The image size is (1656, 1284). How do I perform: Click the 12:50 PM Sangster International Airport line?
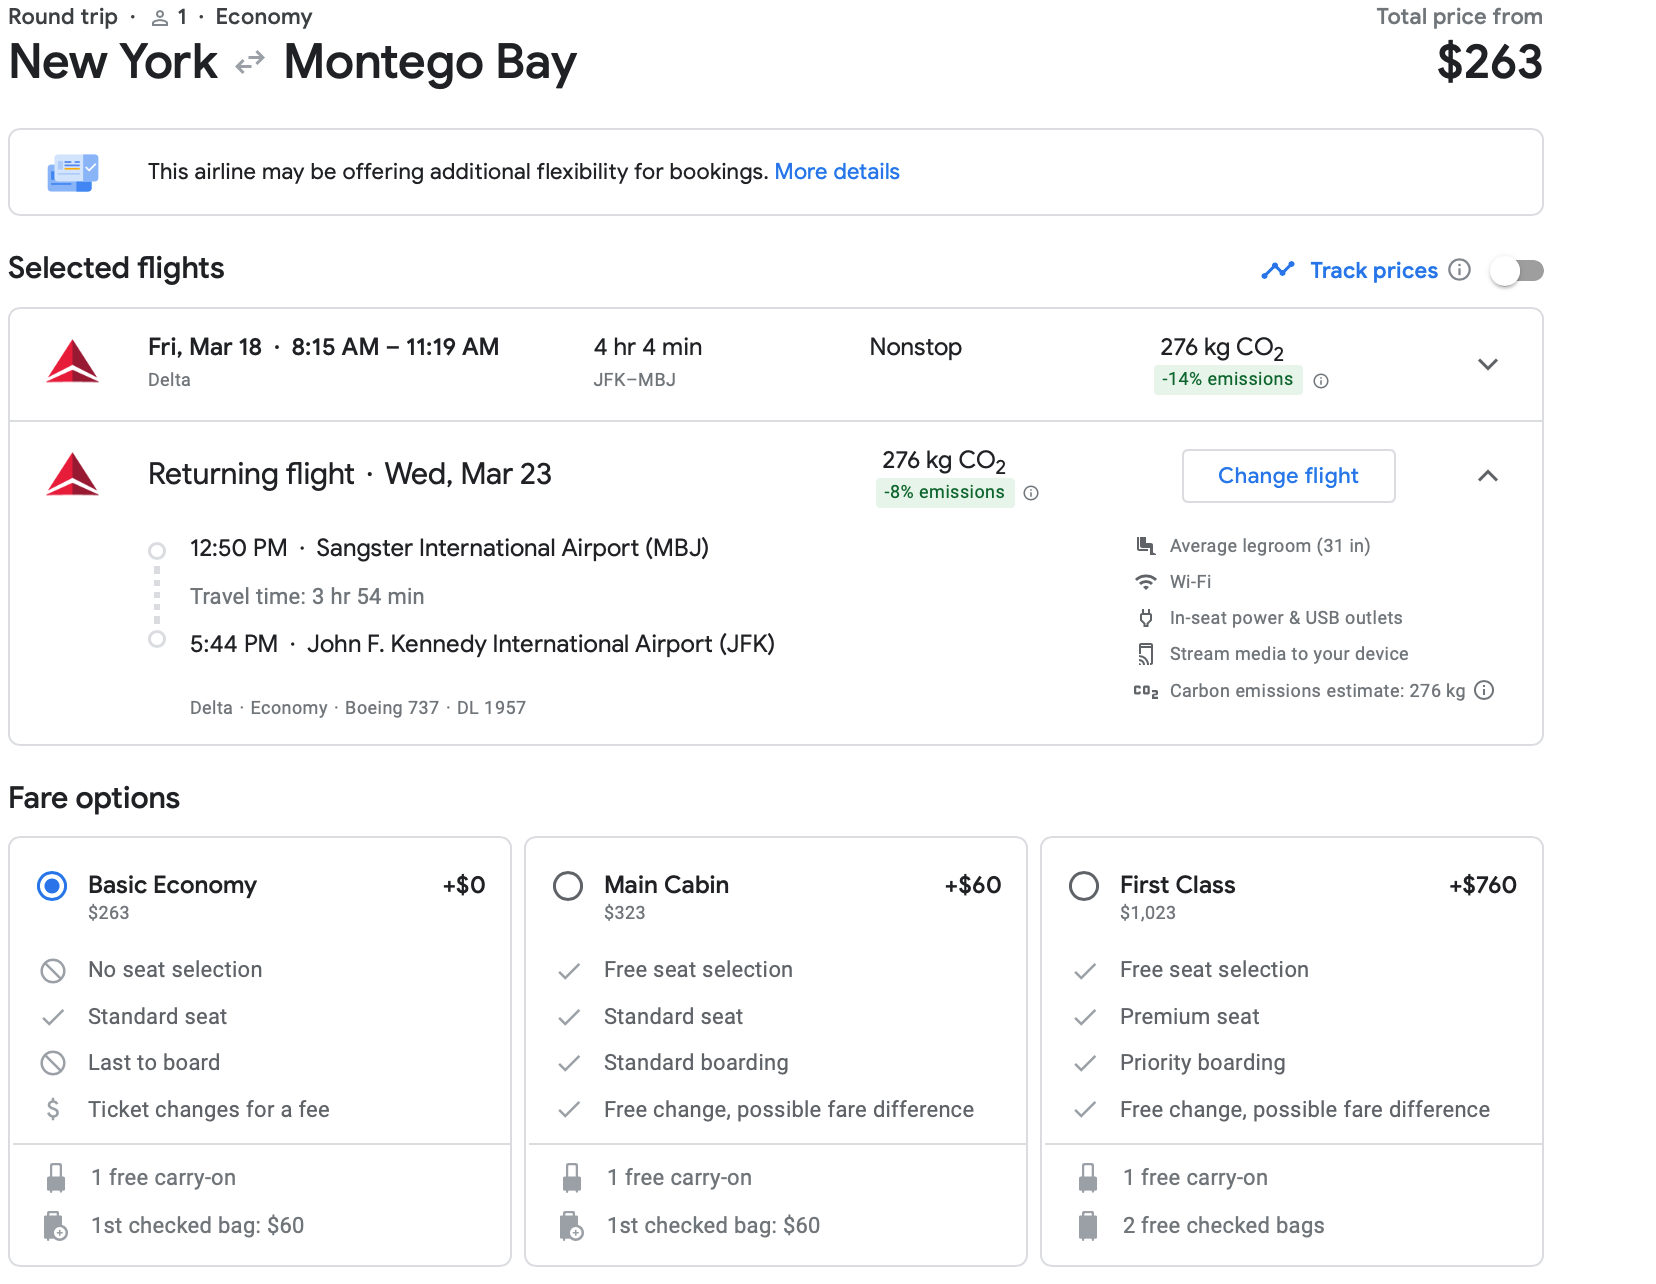(x=449, y=548)
